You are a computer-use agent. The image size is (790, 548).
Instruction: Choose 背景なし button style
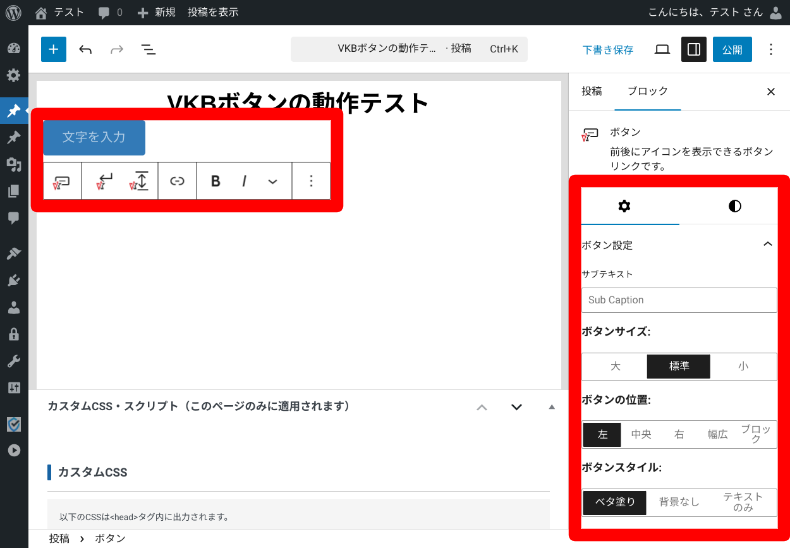(x=679, y=502)
